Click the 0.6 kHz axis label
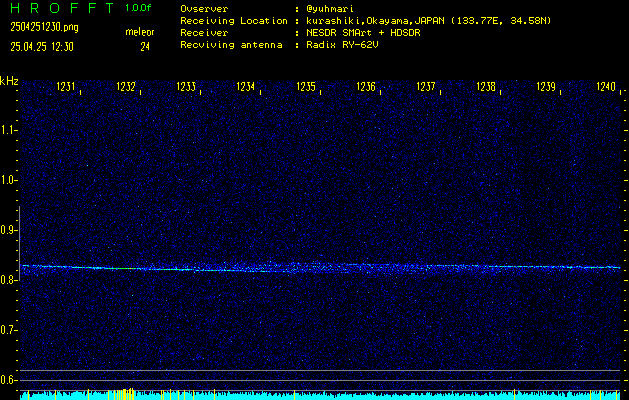 tap(7, 380)
